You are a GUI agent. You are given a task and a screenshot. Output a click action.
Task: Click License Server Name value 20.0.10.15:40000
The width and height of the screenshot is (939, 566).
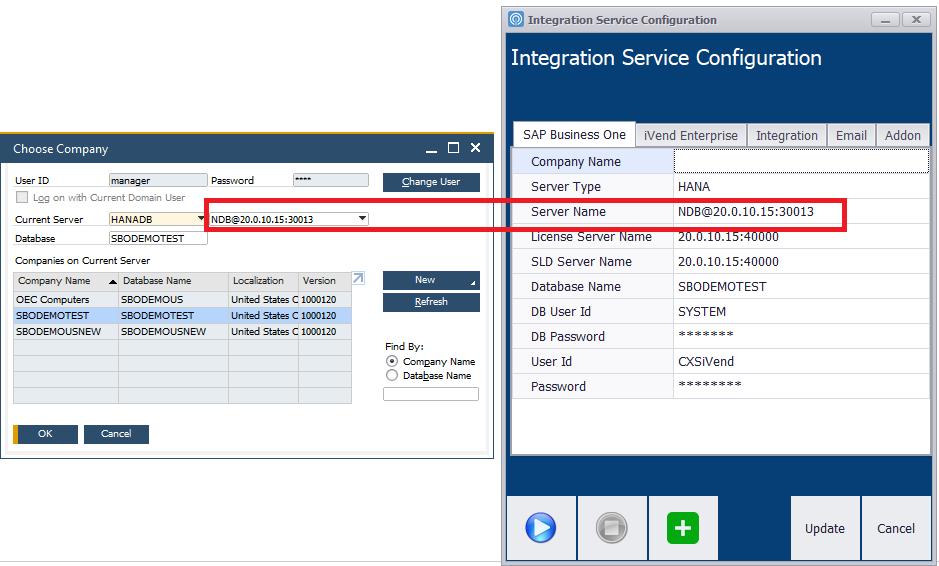click(801, 237)
